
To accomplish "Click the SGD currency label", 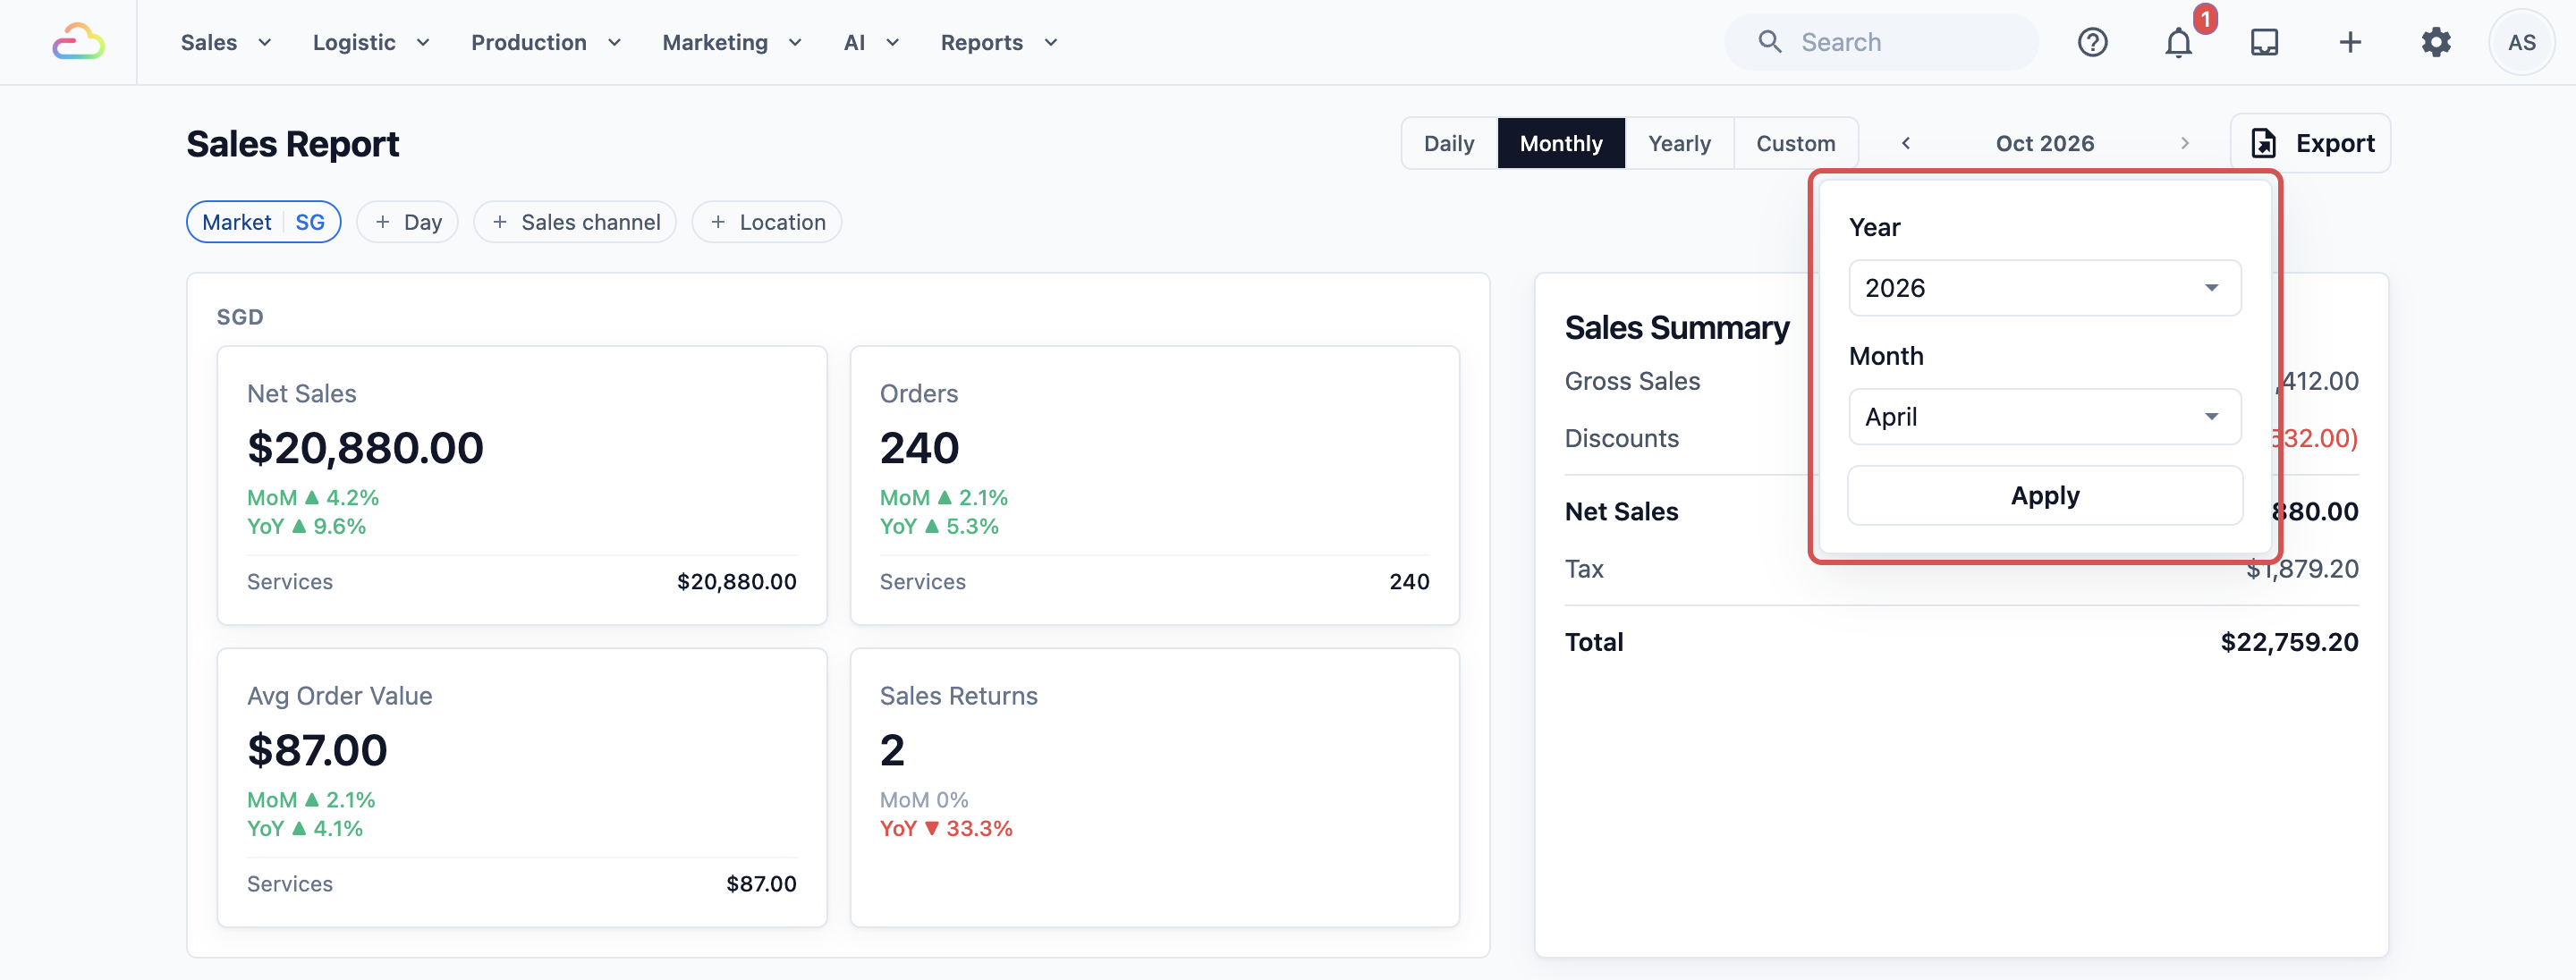I will tap(240, 317).
